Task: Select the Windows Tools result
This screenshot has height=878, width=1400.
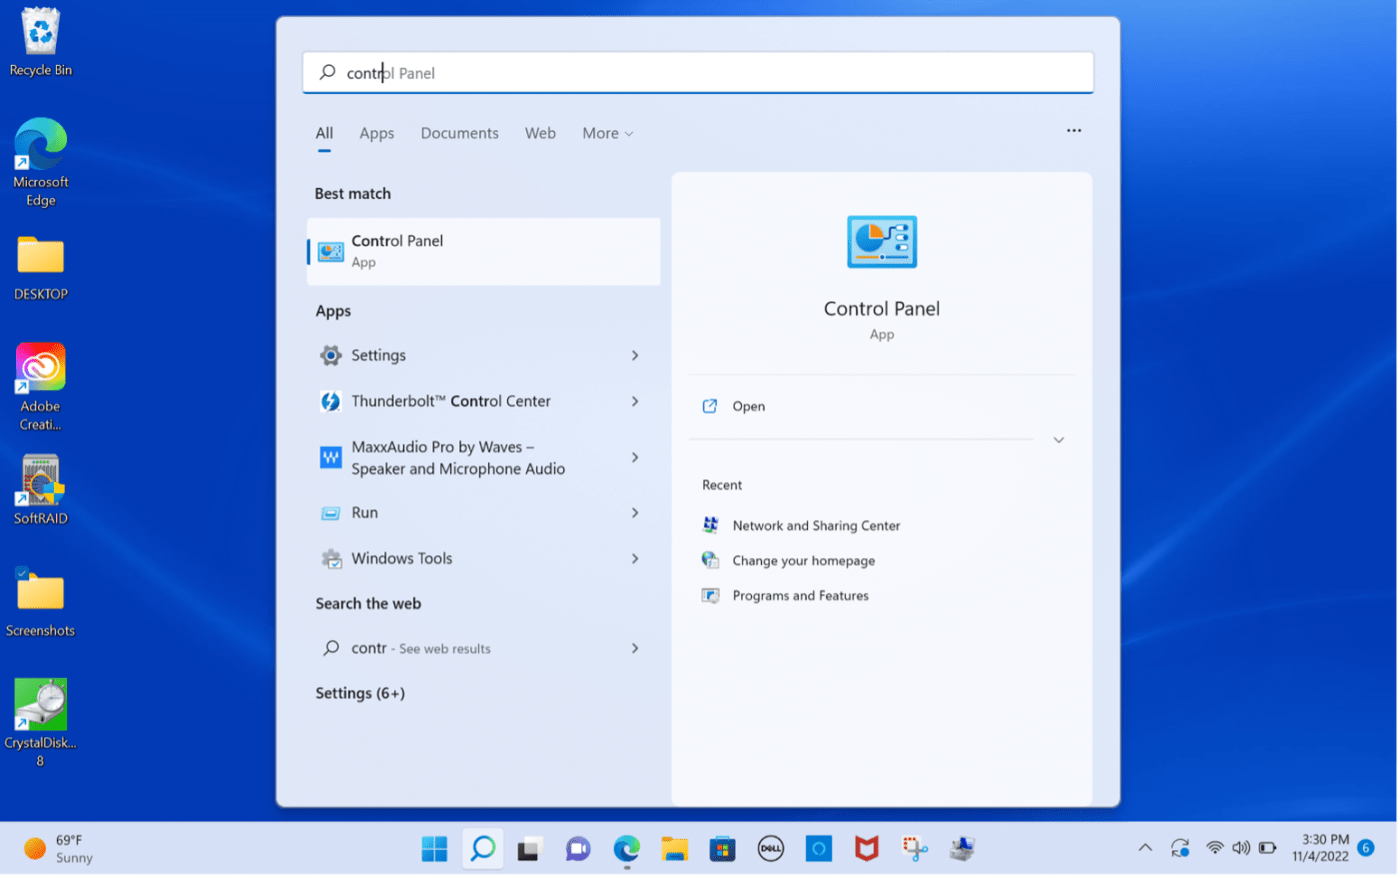Action: [484, 560]
